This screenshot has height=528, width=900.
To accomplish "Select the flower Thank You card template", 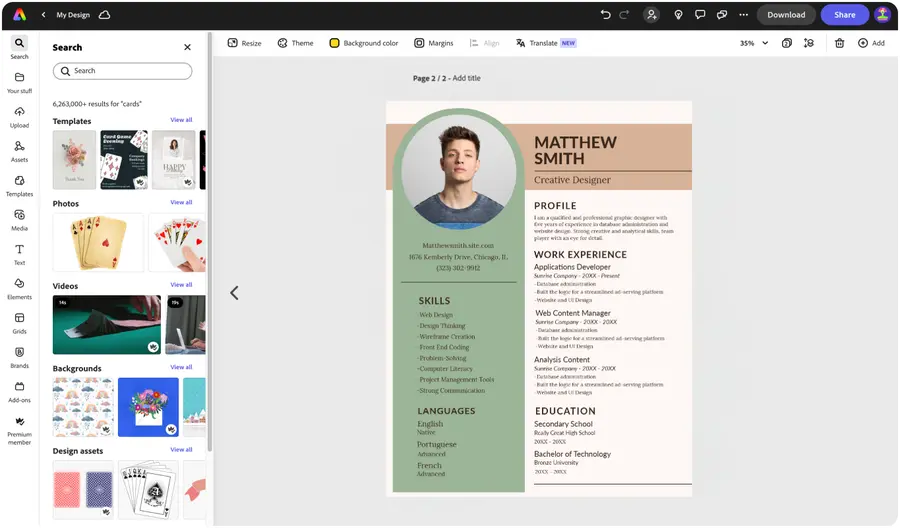I will tap(74, 160).
